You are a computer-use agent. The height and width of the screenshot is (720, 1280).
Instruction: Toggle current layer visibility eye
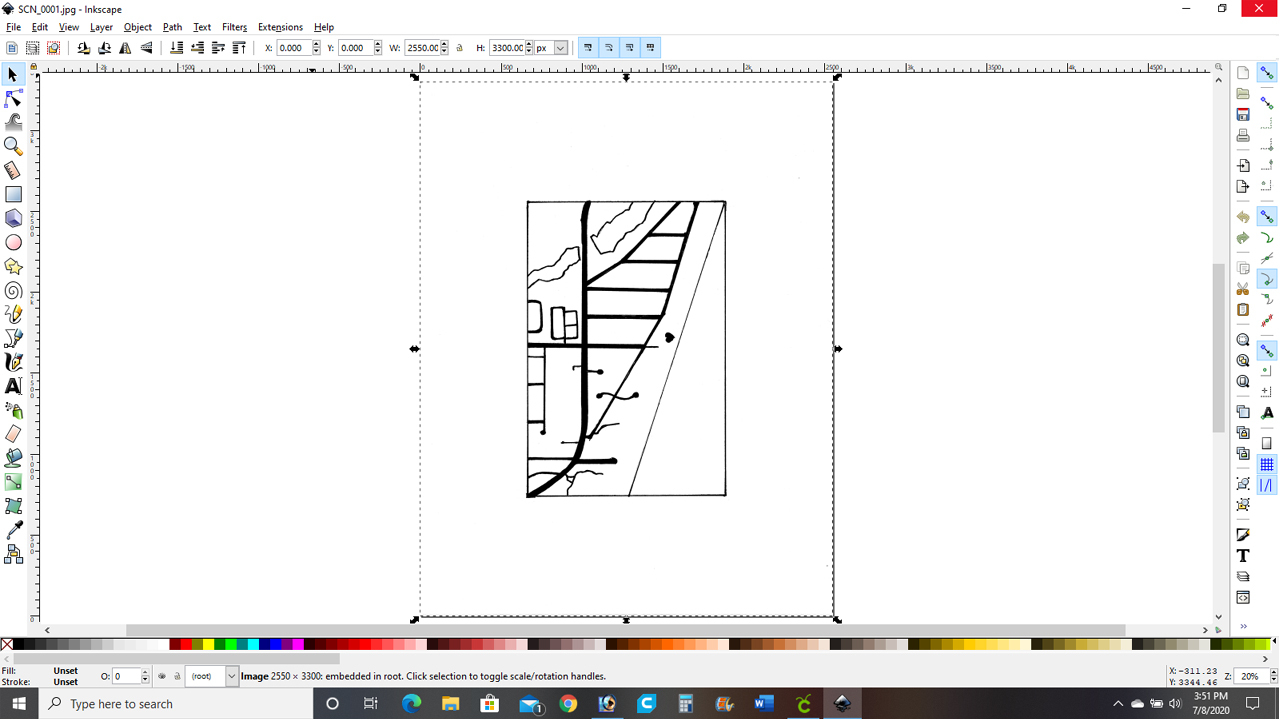coord(162,676)
